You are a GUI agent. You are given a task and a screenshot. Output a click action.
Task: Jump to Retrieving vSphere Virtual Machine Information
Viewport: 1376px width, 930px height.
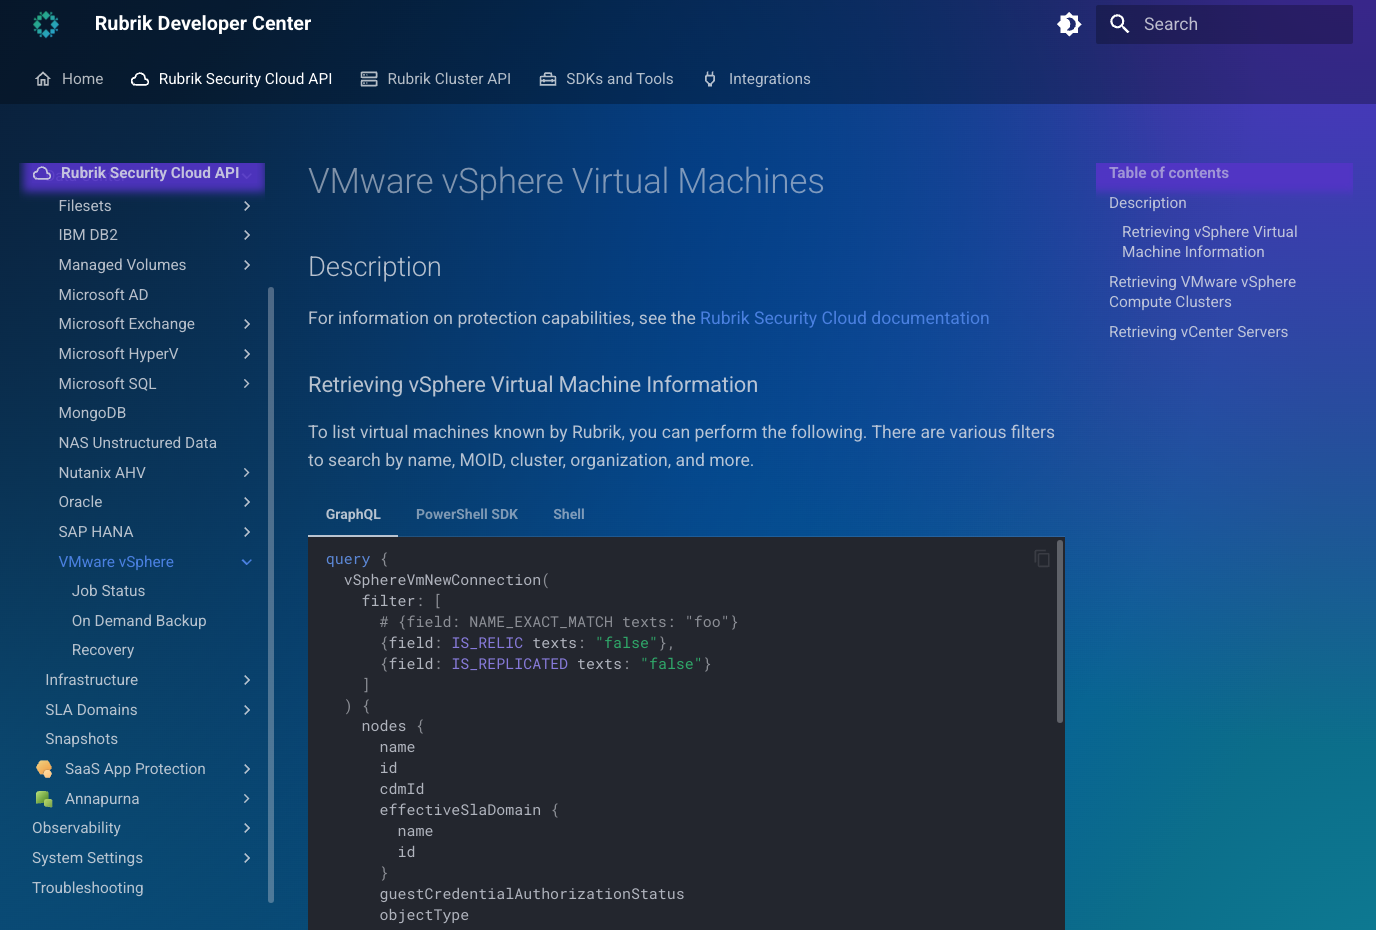[1209, 242]
